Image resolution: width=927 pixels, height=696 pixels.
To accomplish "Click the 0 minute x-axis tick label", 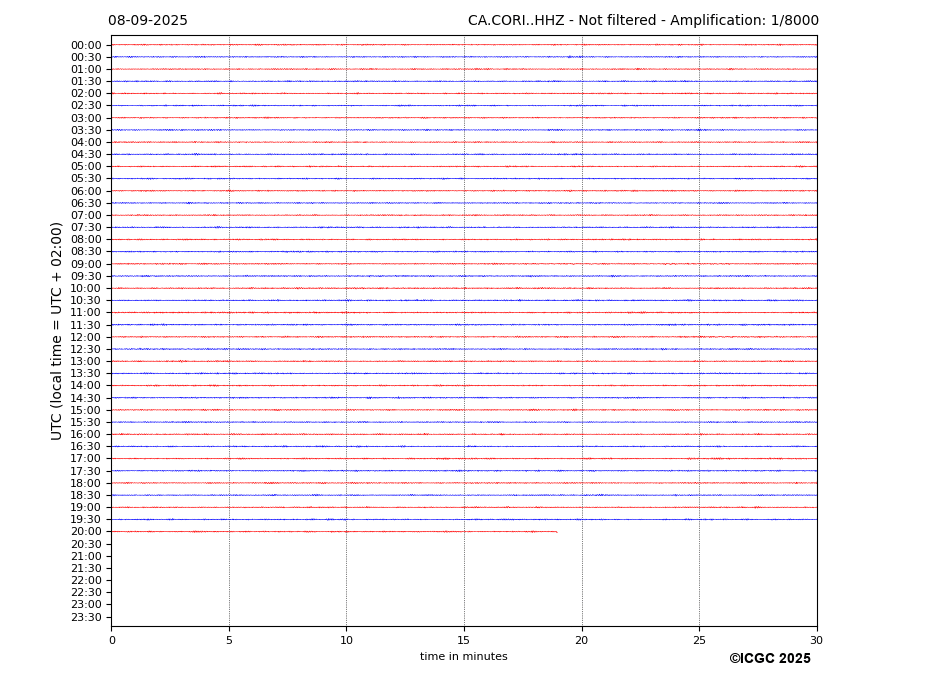I will [112, 640].
